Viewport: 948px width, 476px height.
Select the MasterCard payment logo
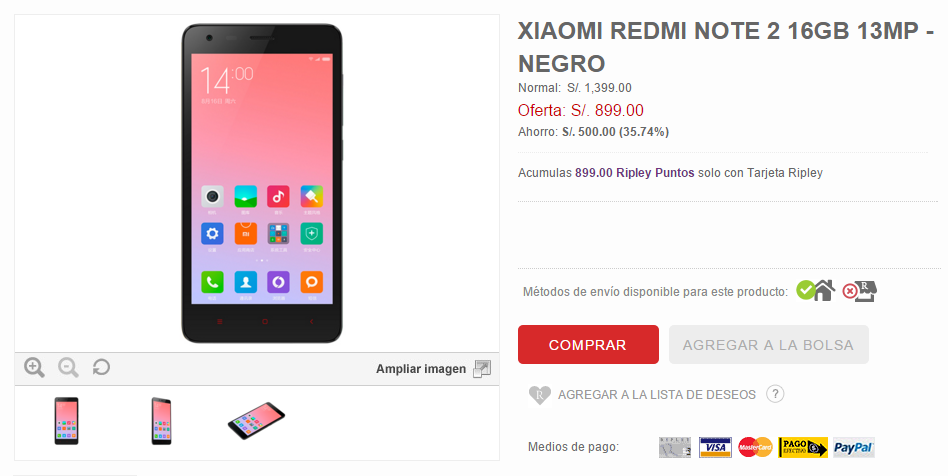tap(755, 448)
